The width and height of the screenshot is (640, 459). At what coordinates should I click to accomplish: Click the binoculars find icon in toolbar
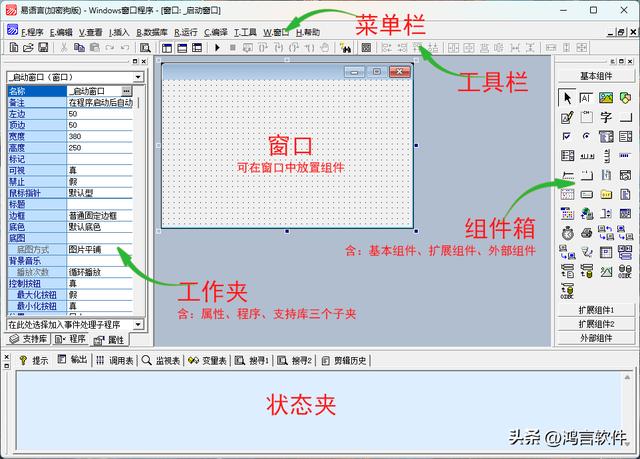click(346, 47)
